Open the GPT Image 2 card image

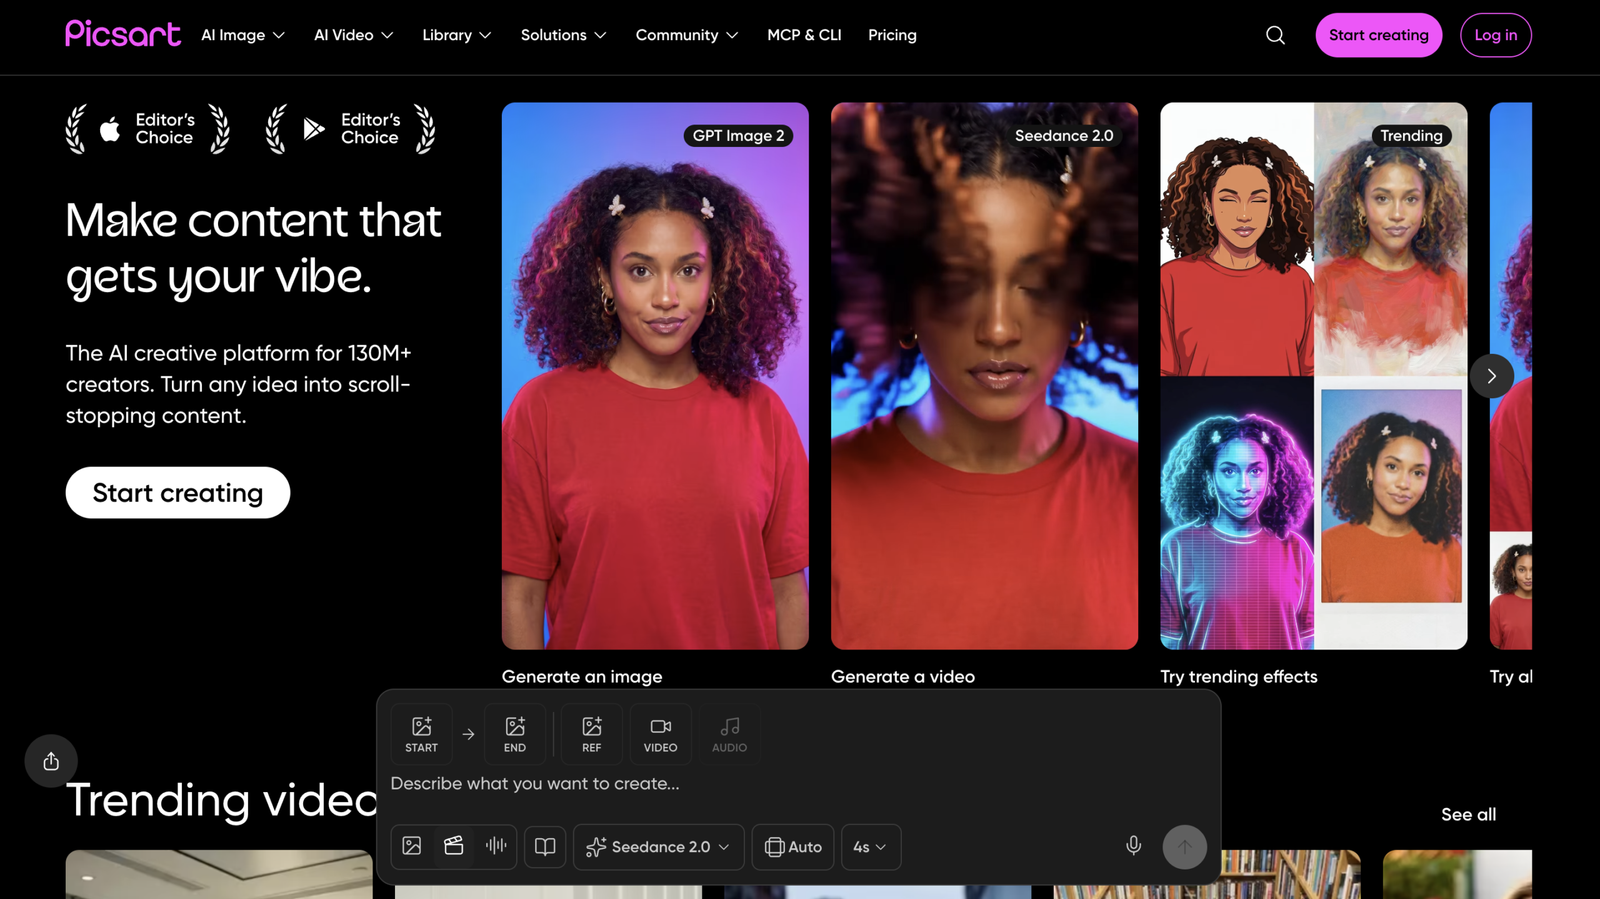pos(655,376)
